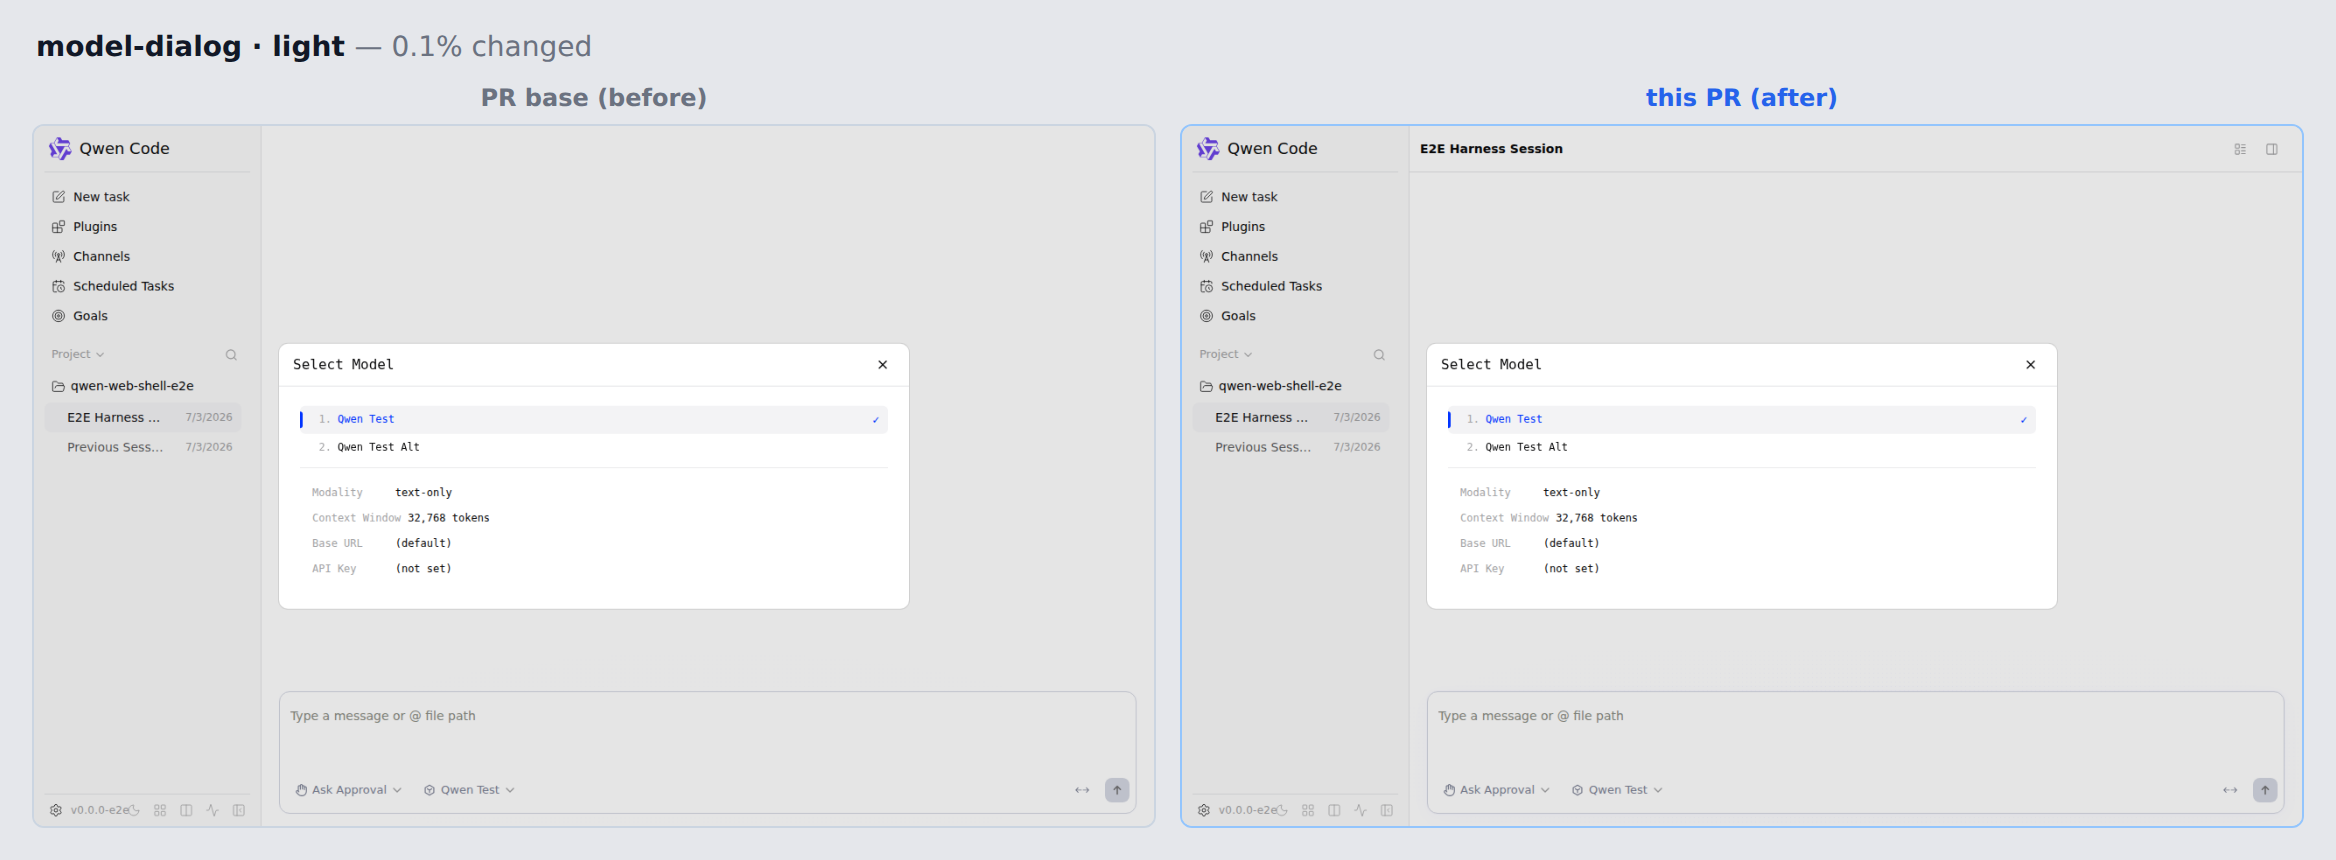Screen dimensions: 2336x860
Task: Toggle right side panel icon in after header
Action: coord(2272,149)
